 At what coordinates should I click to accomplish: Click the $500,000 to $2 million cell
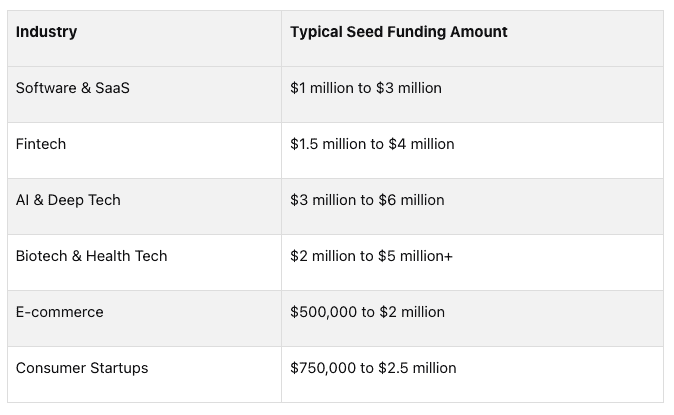pos(367,312)
